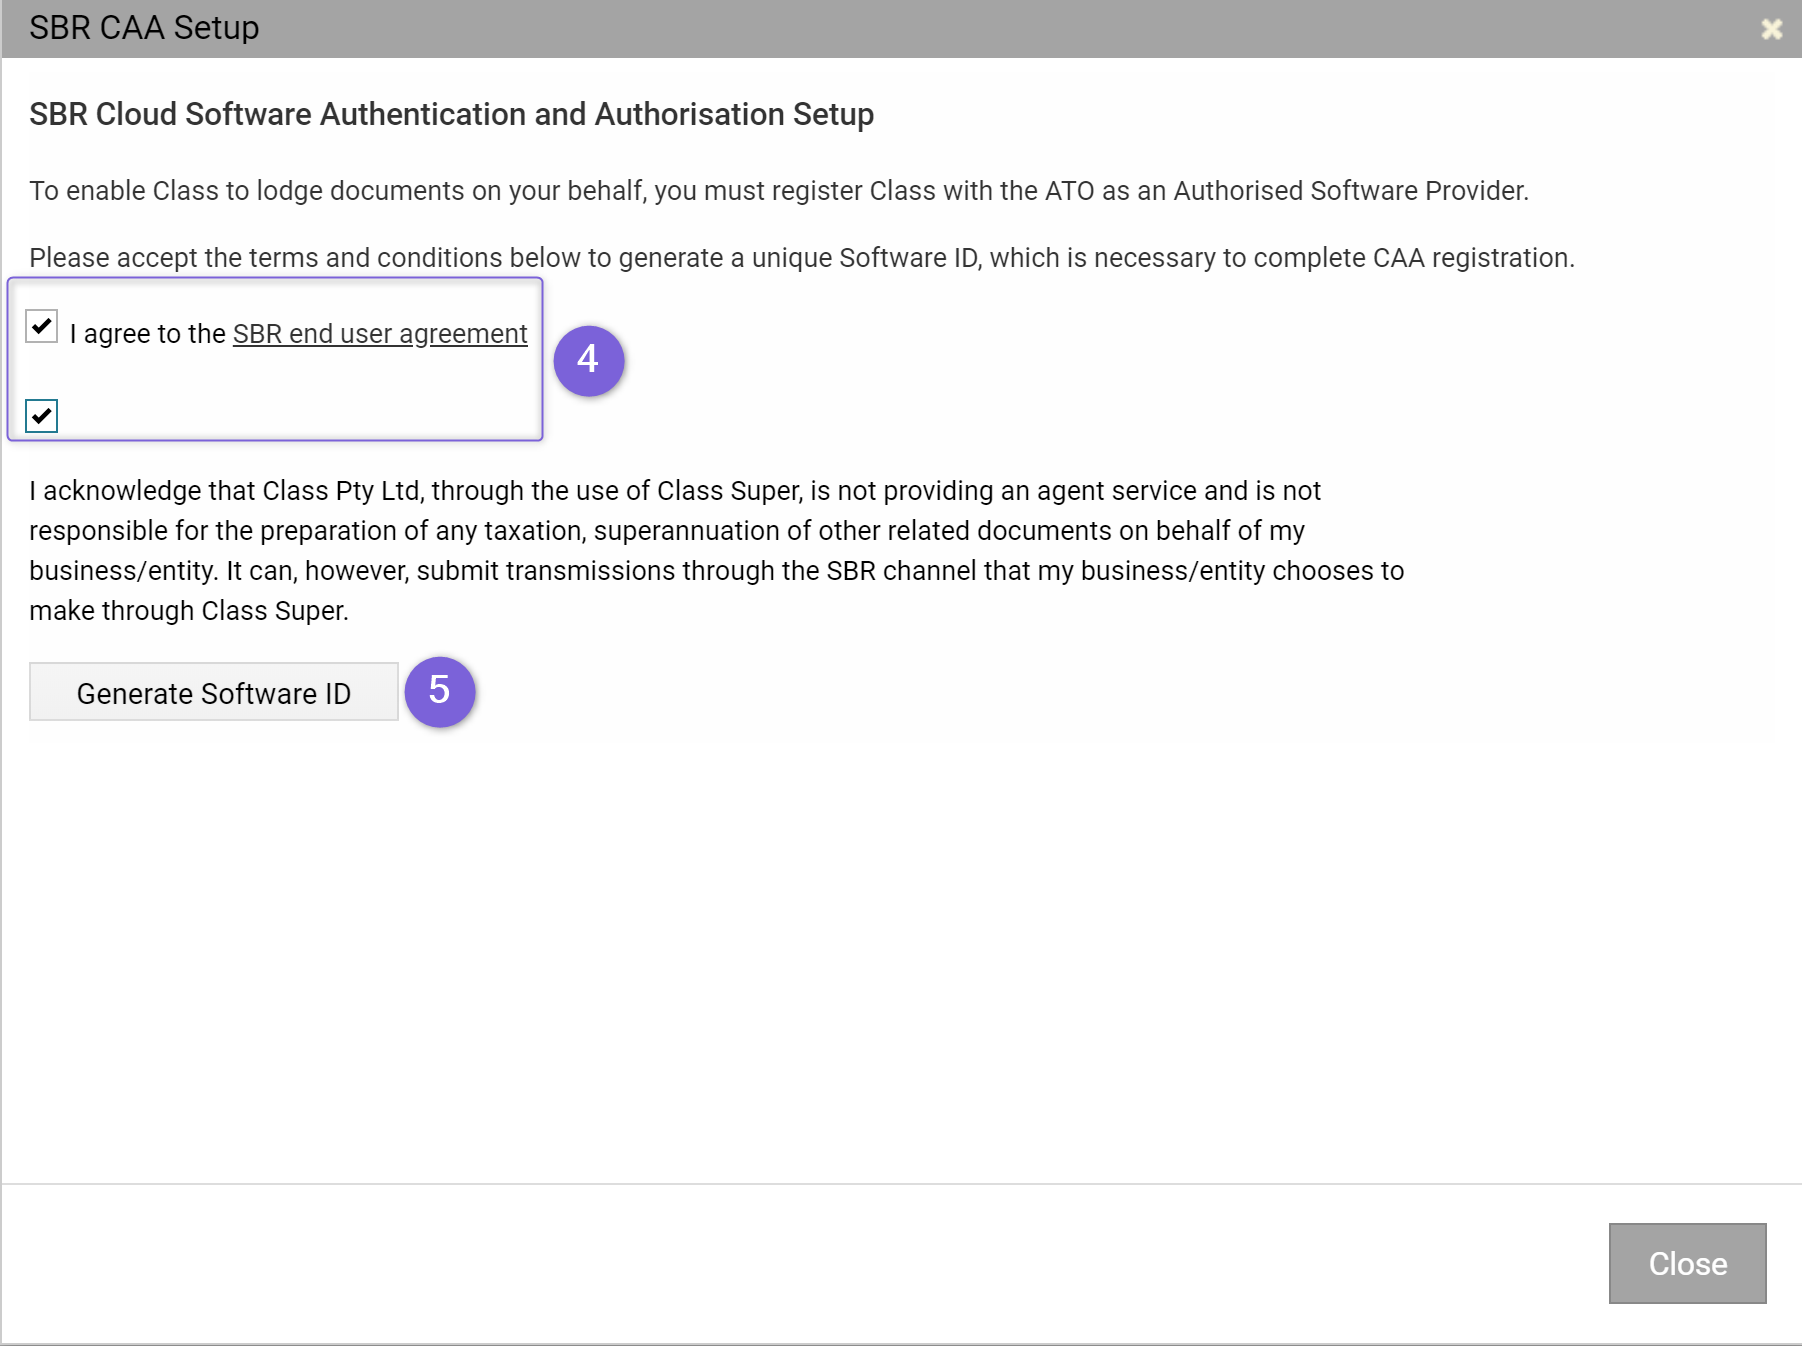Screen dimensions: 1802x1346
Task: Toggle the SBR end user agreement checkbox
Action: (42, 326)
